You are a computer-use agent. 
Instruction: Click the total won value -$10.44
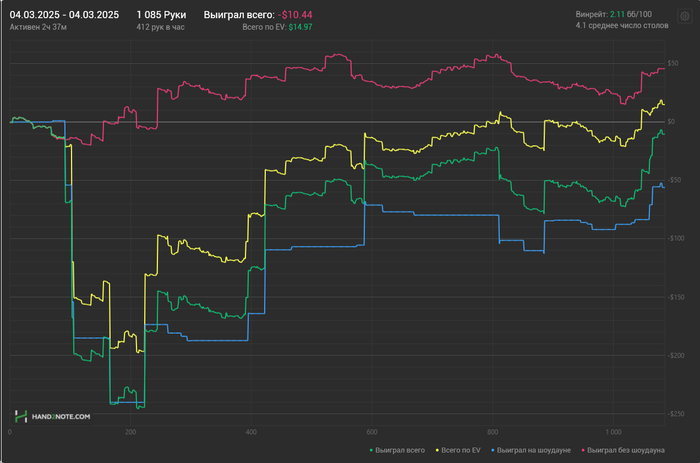click(x=295, y=15)
